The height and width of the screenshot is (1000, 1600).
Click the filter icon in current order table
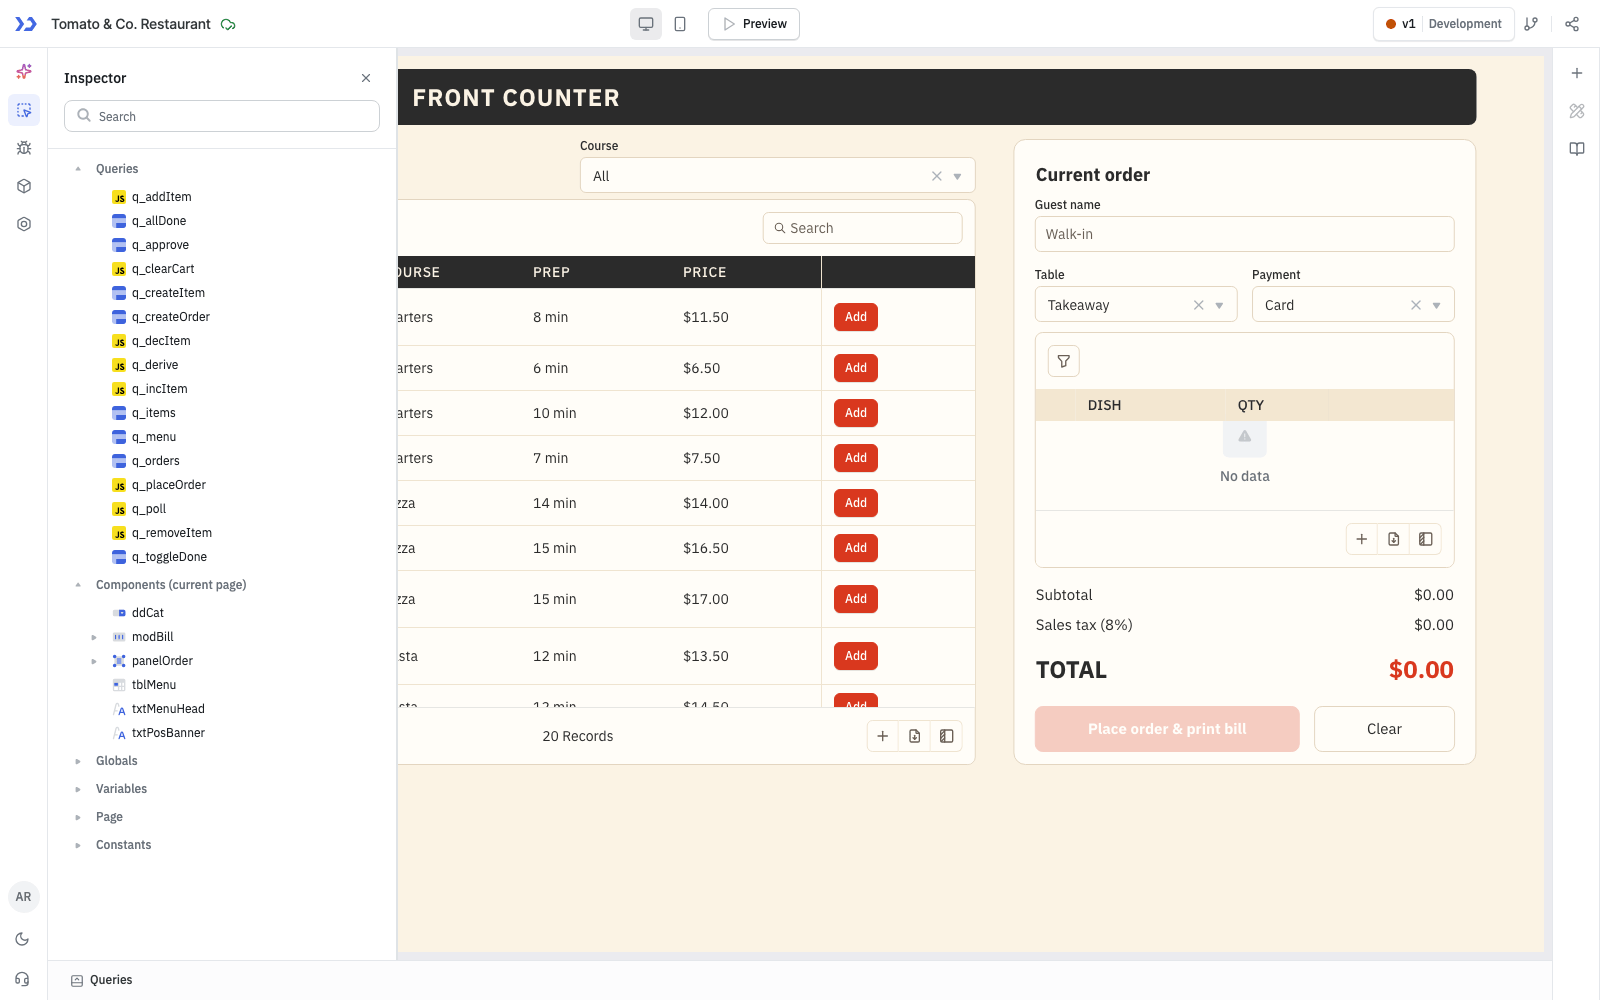click(x=1064, y=361)
